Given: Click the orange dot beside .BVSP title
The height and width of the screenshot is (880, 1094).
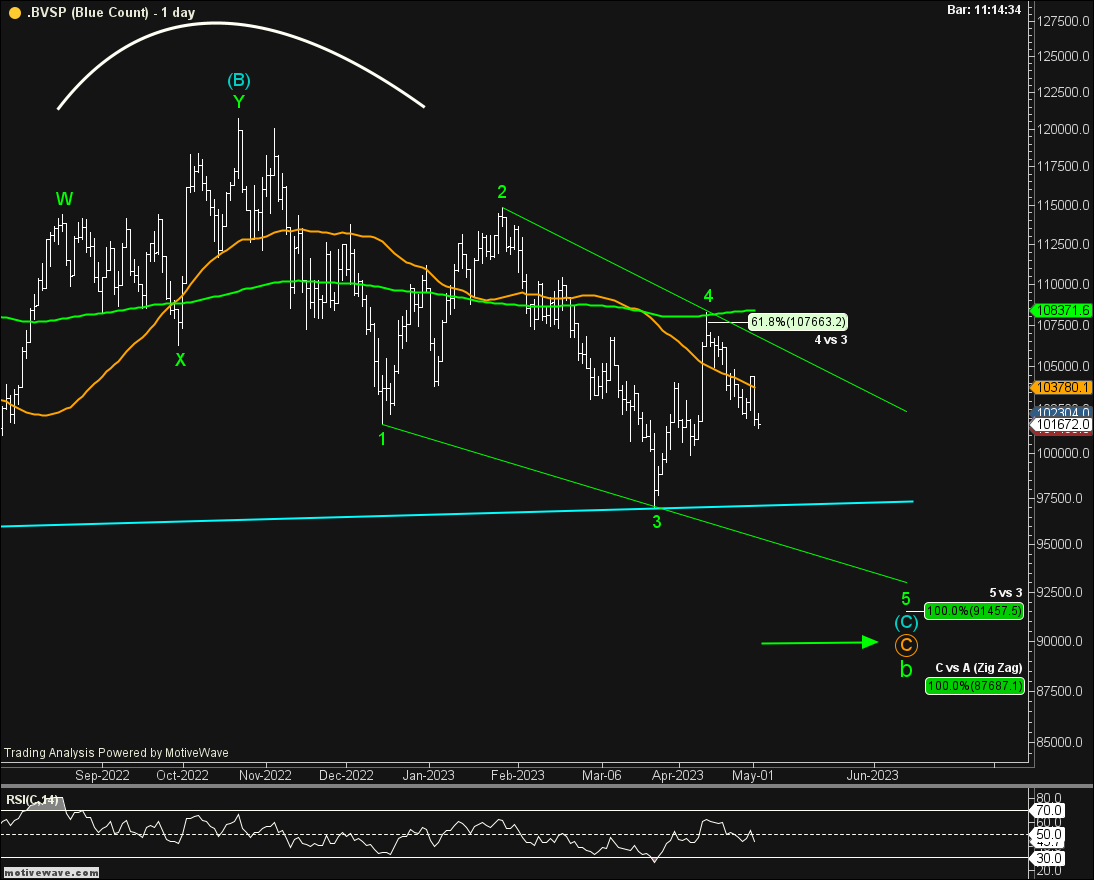Looking at the screenshot, I should (15, 13).
